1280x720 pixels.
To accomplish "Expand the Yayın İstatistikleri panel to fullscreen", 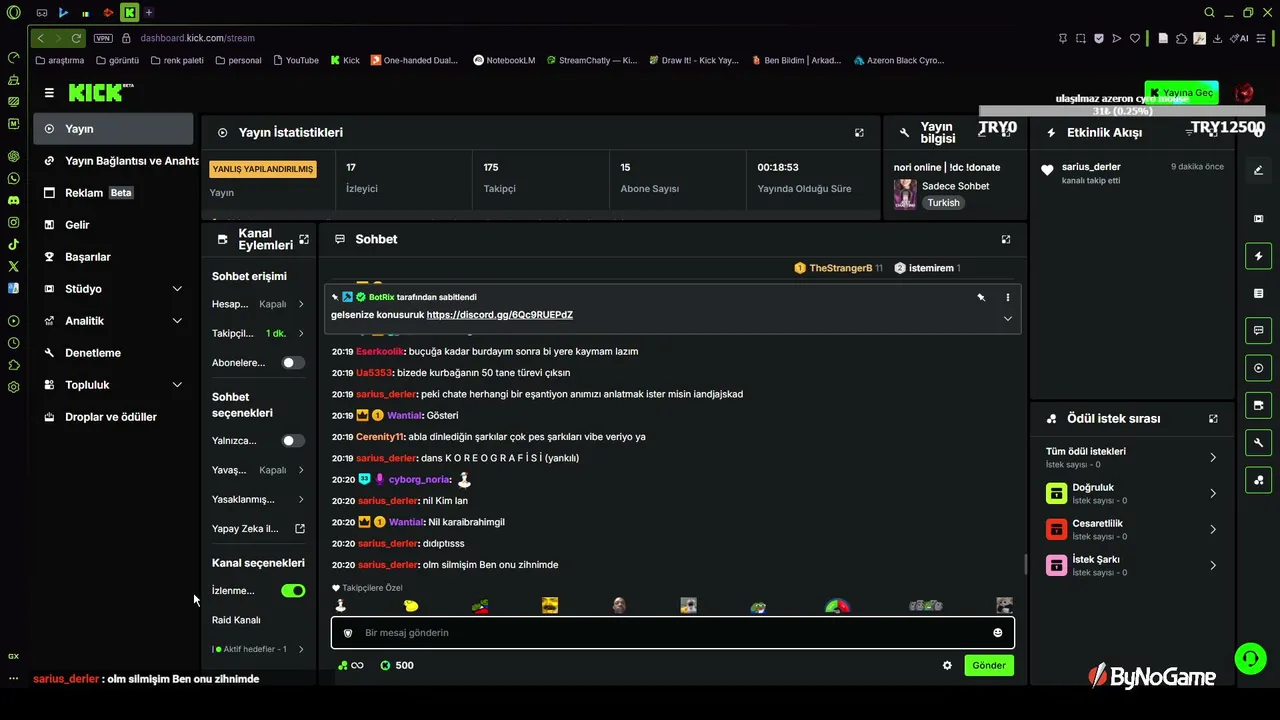I will pyautogui.click(x=859, y=133).
